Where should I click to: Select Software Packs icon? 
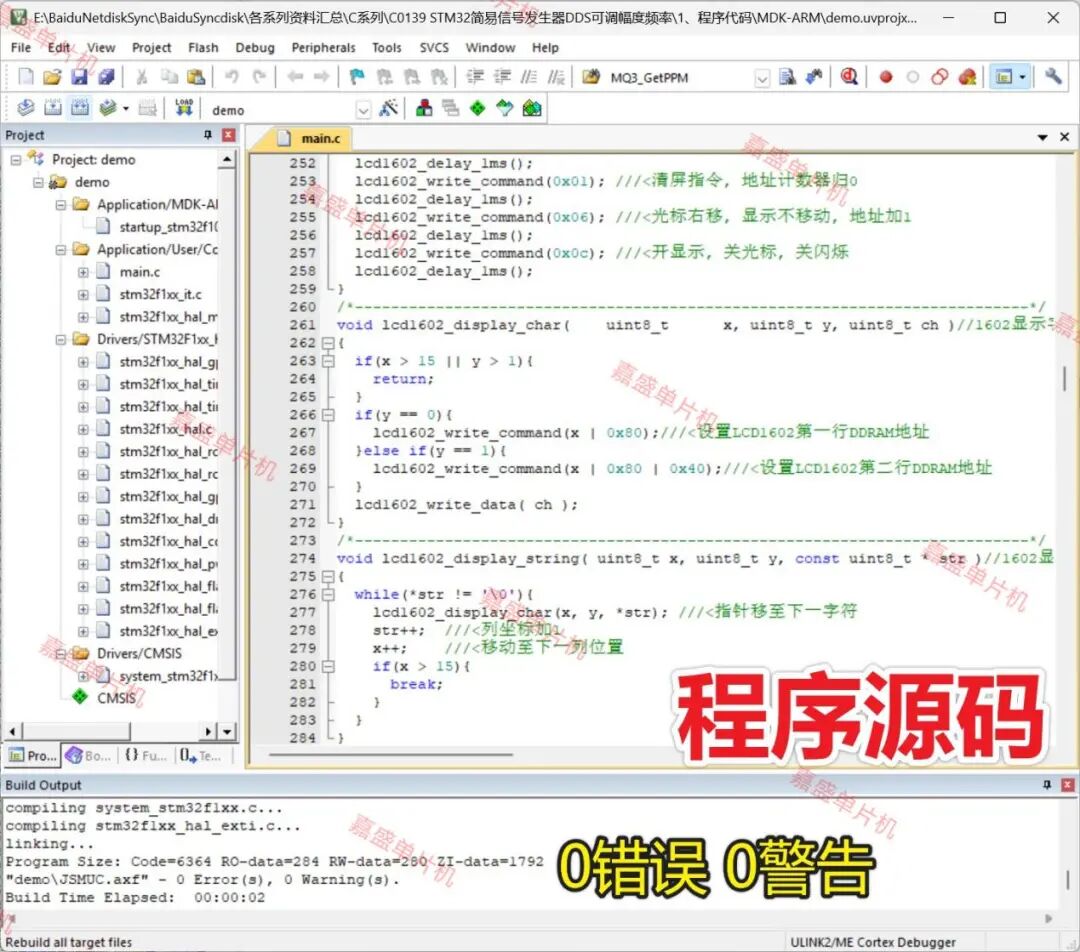(x=505, y=108)
